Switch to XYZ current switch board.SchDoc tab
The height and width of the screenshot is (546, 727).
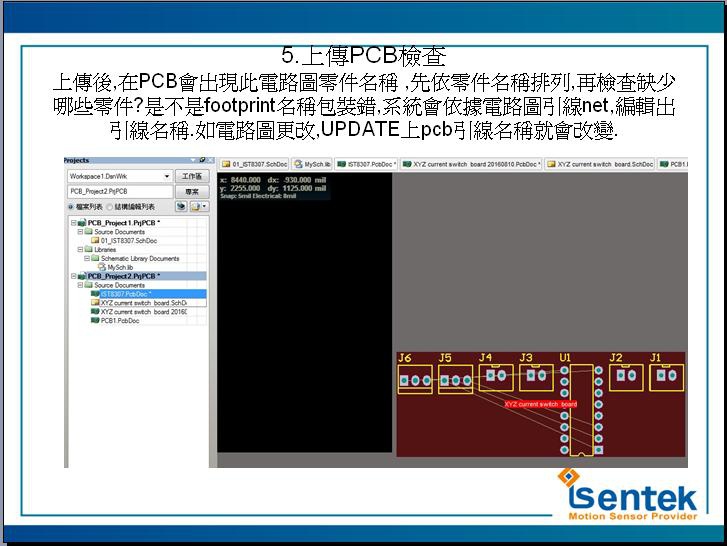tap(600, 164)
